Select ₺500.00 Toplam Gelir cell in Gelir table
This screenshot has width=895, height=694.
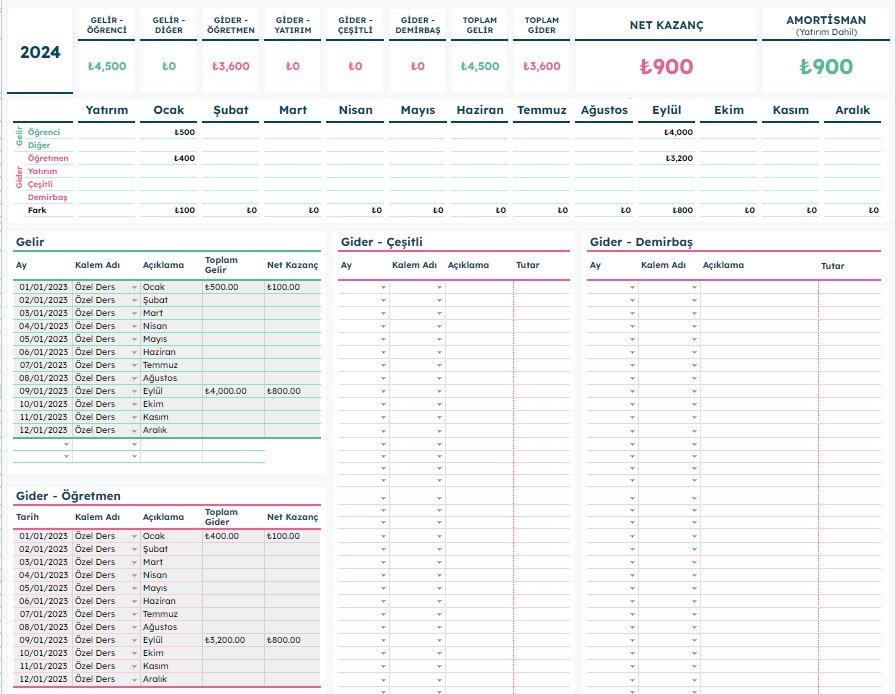(232, 287)
